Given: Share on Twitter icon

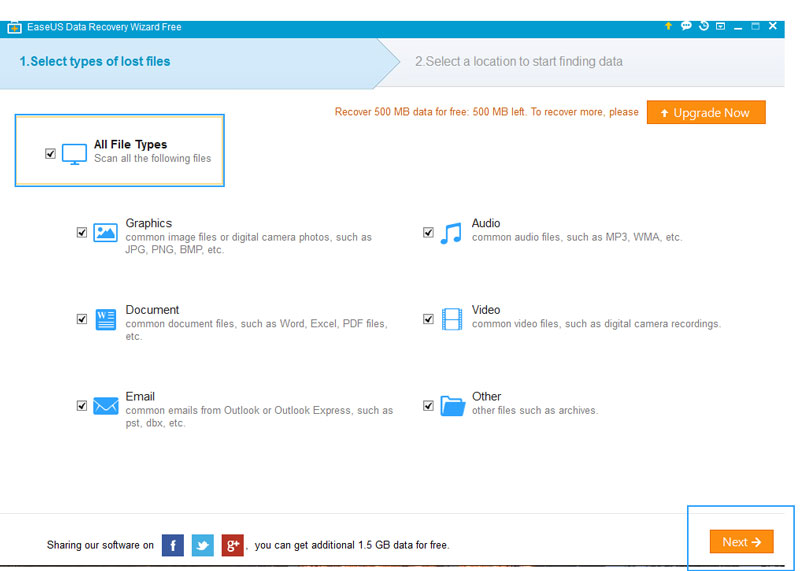Looking at the screenshot, I should [x=203, y=545].
